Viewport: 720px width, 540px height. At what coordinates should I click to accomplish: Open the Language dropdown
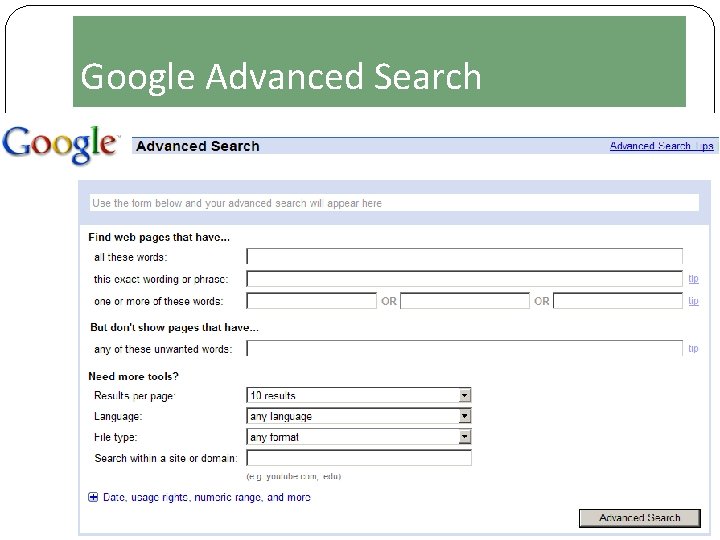(359, 416)
